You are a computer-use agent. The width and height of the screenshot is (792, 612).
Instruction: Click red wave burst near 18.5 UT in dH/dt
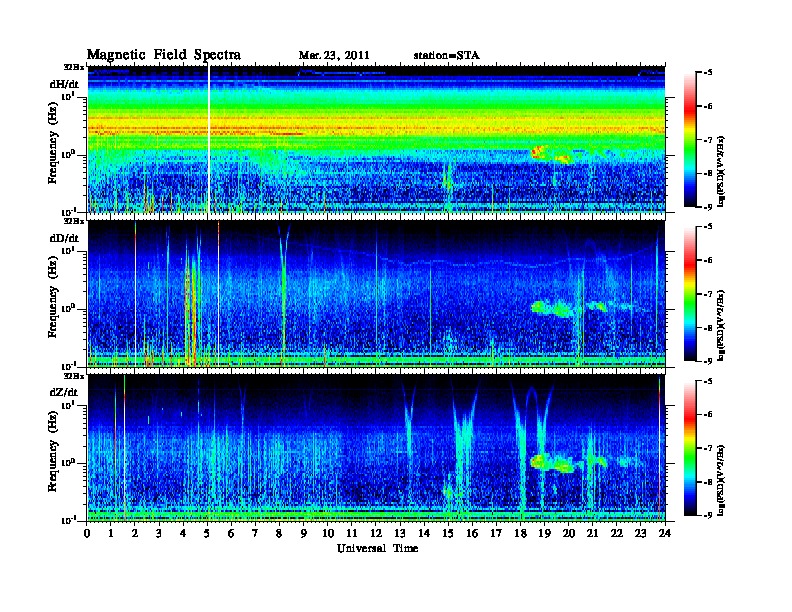click(x=538, y=151)
